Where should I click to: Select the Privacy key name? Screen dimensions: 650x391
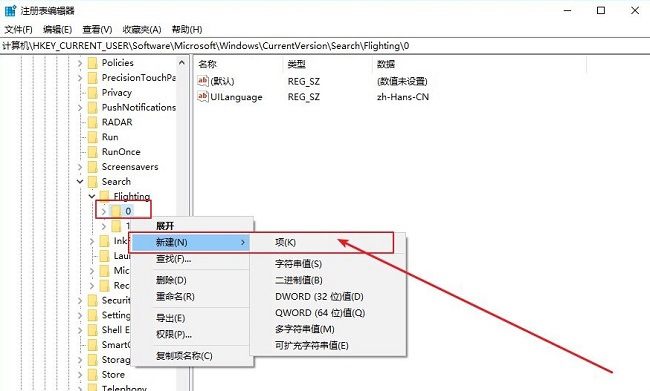[x=117, y=93]
